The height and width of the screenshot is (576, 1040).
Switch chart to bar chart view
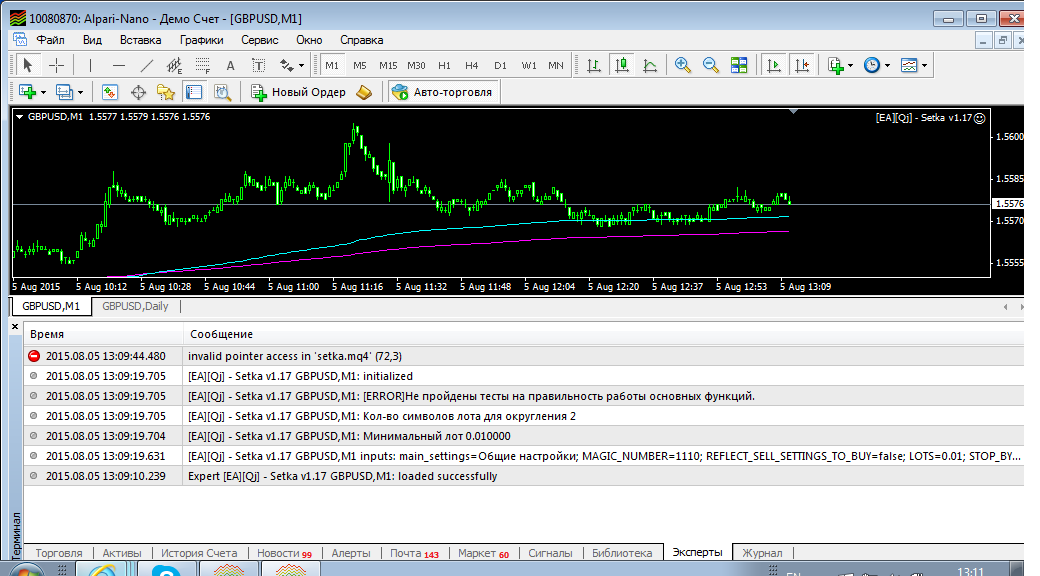pyautogui.click(x=594, y=65)
